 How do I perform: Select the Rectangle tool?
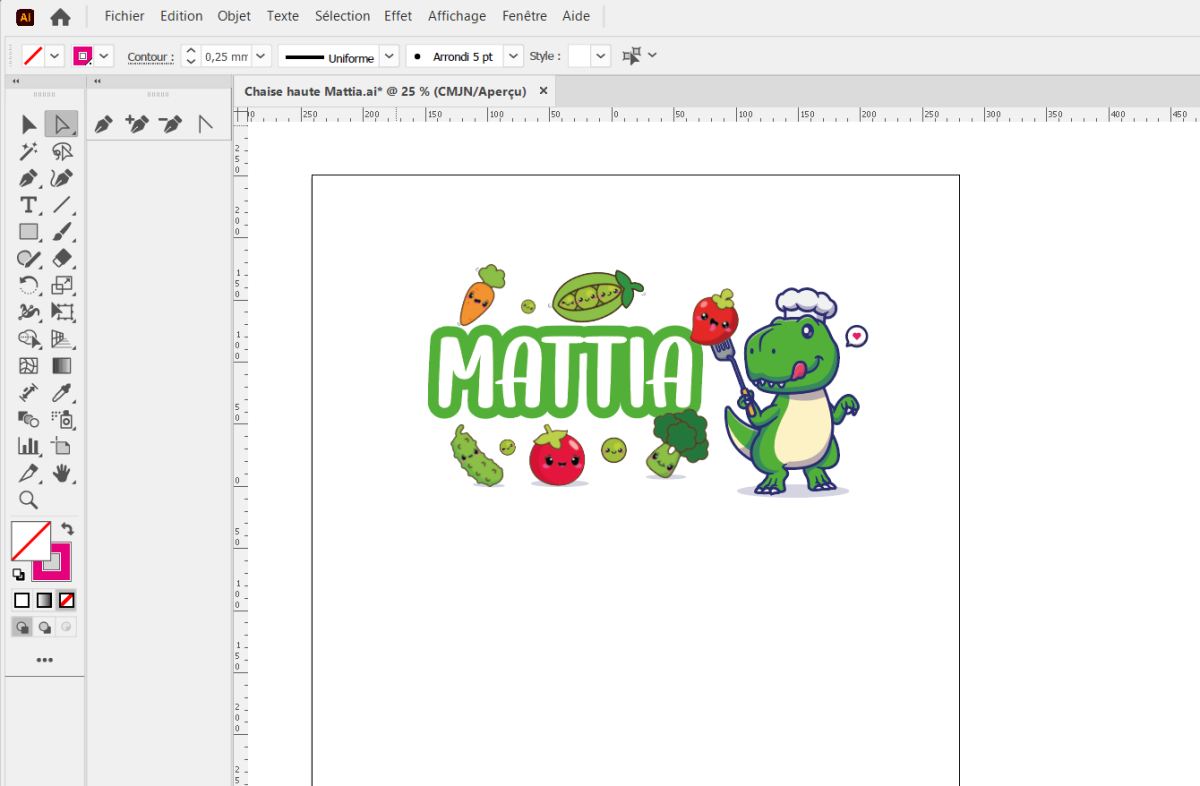pos(29,232)
